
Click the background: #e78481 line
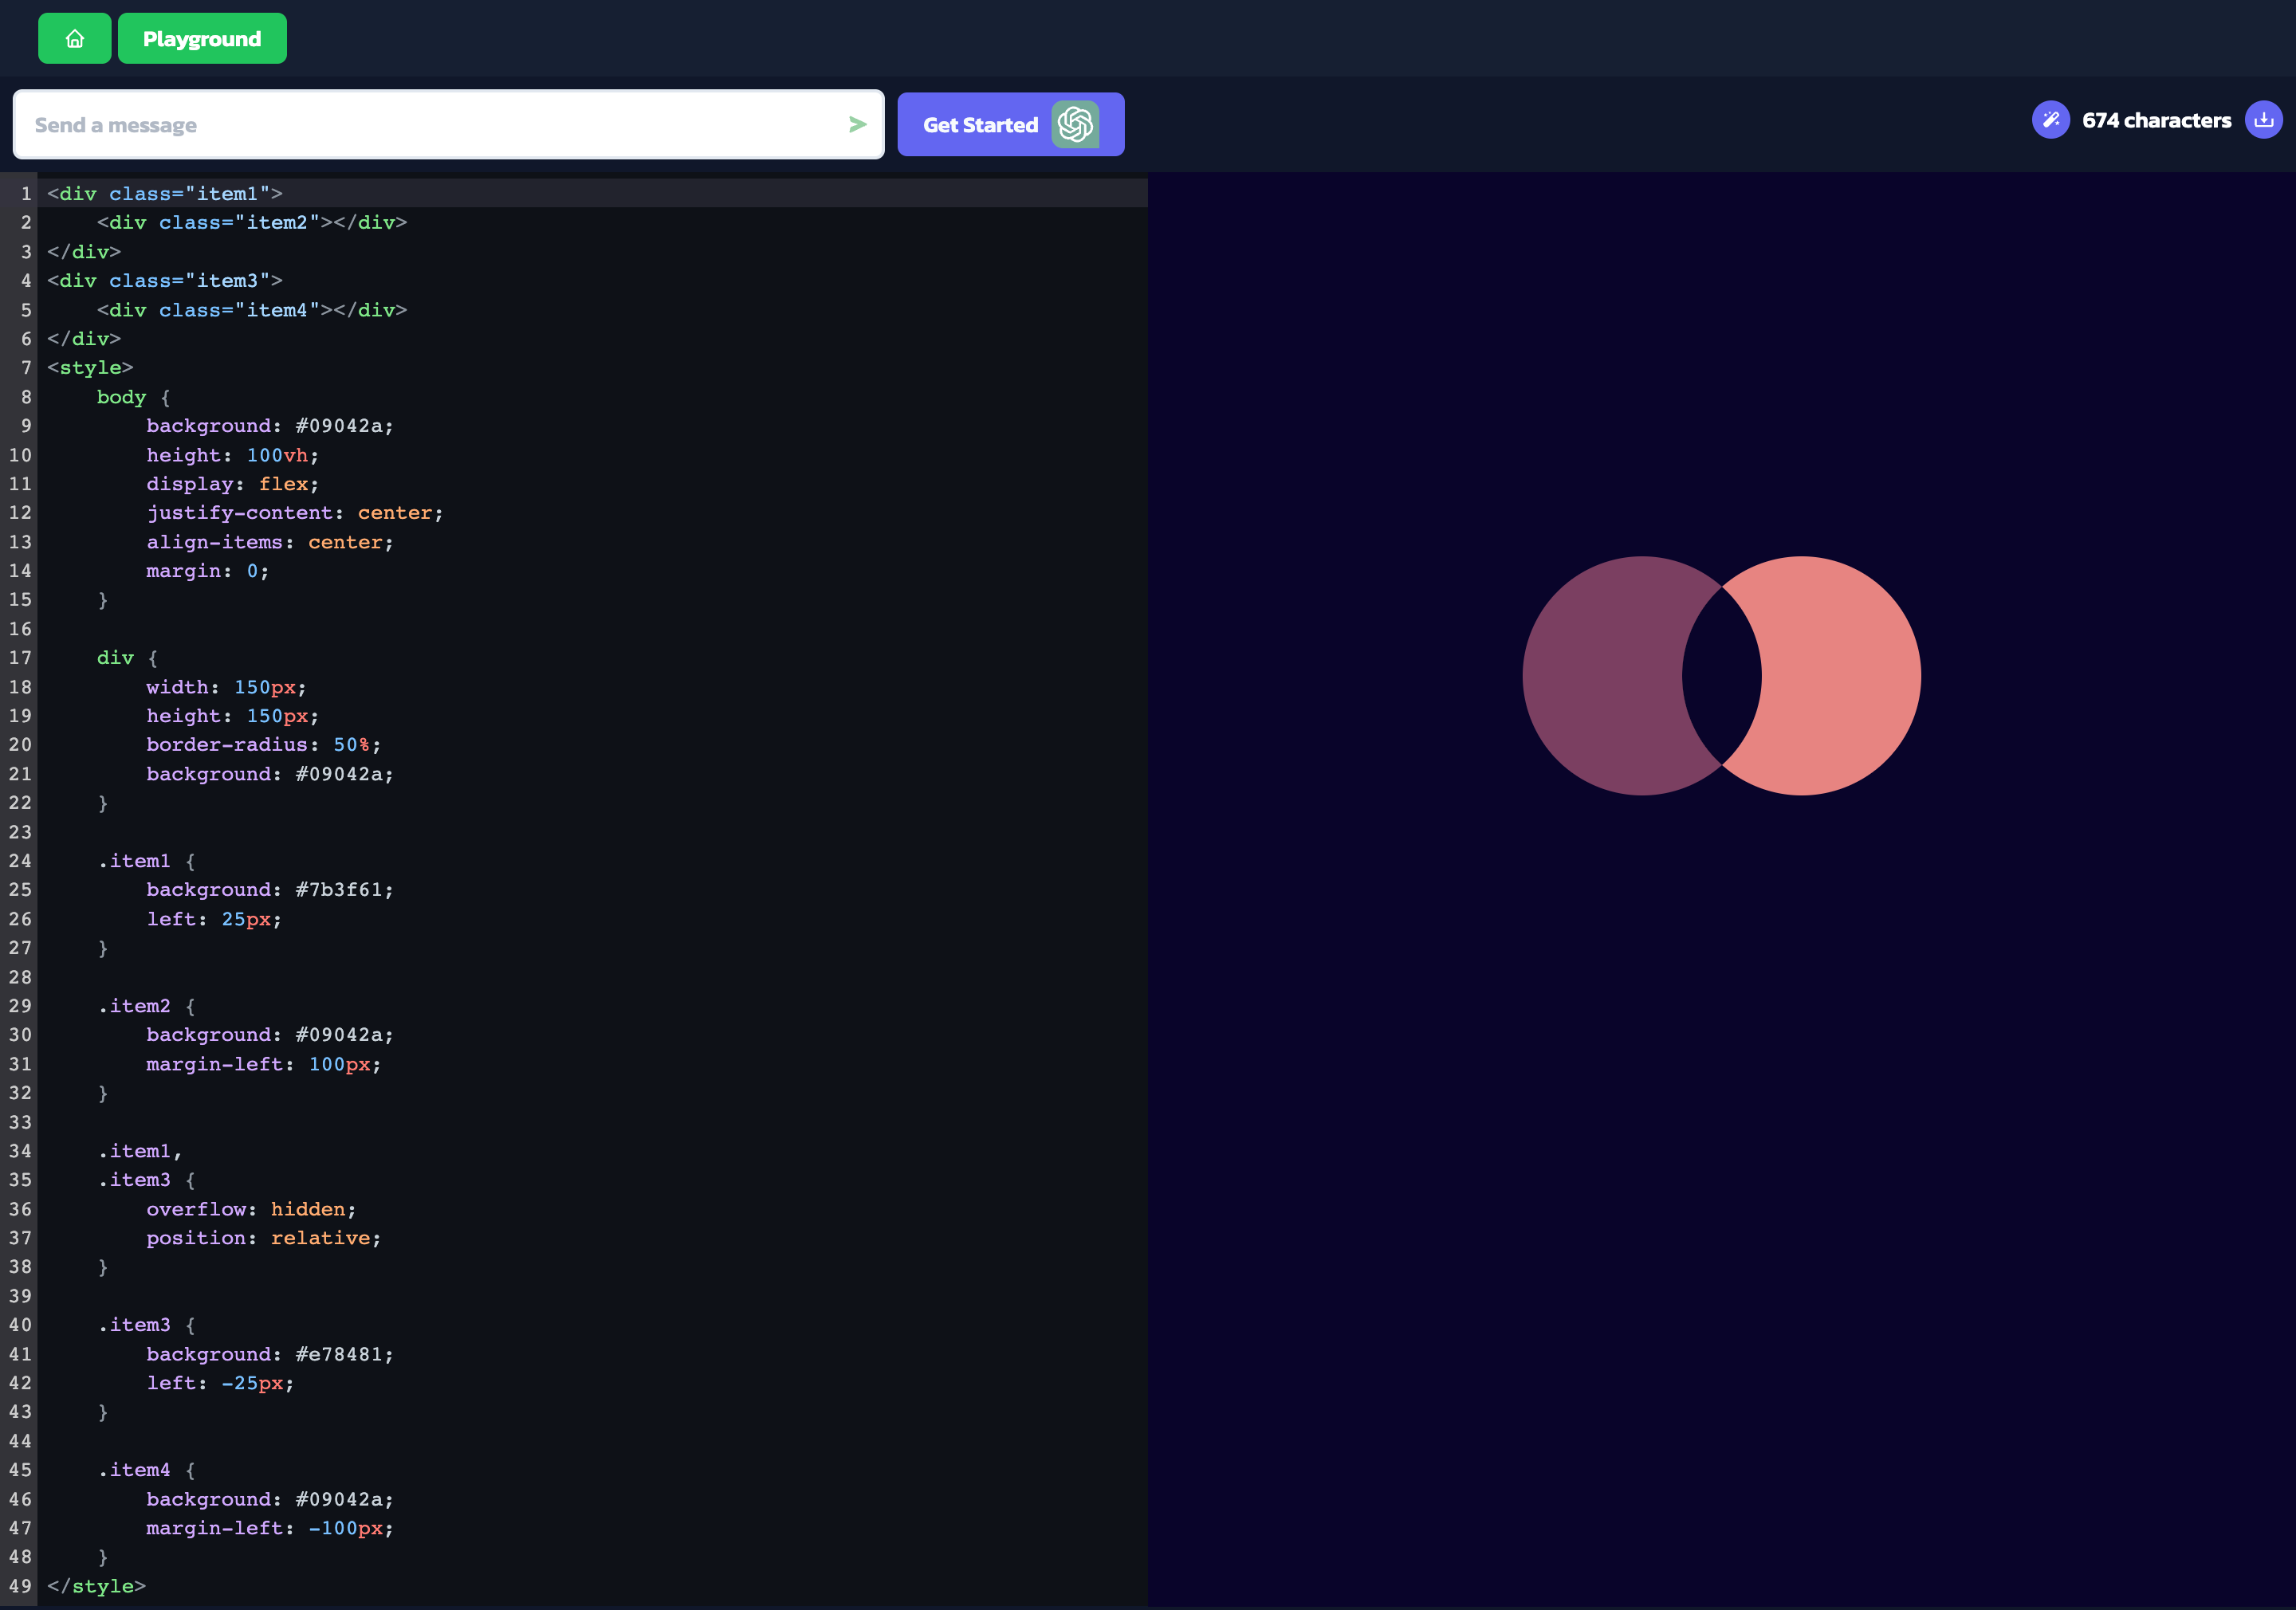tap(270, 1354)
